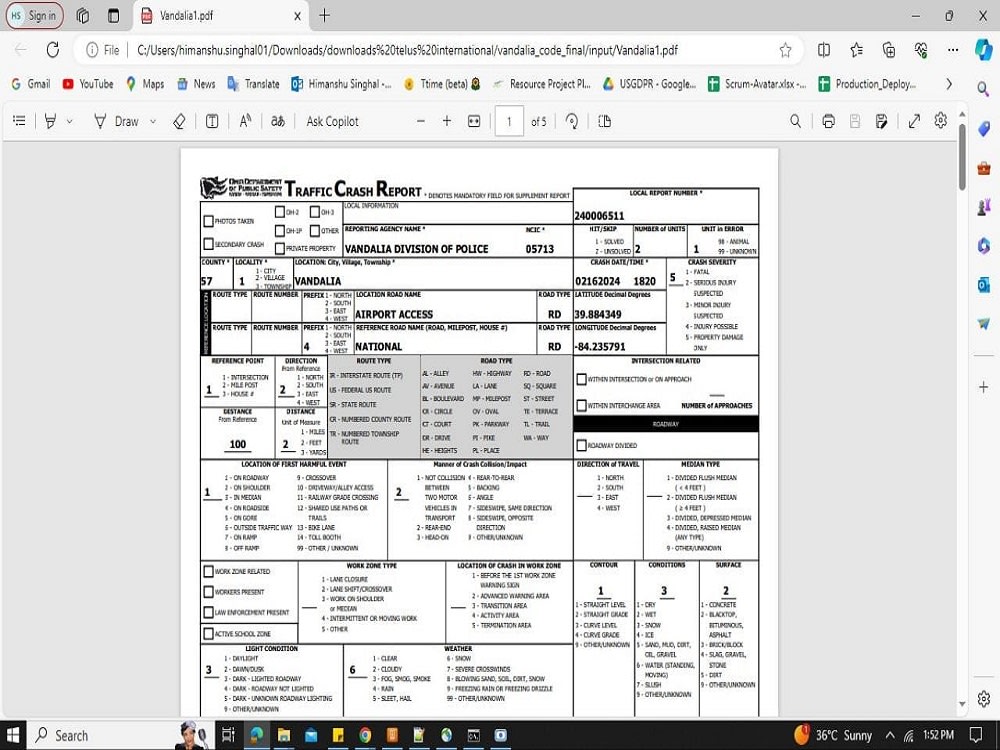Open Settings and more menu
1000x750 pixels.
pos(953,50)
